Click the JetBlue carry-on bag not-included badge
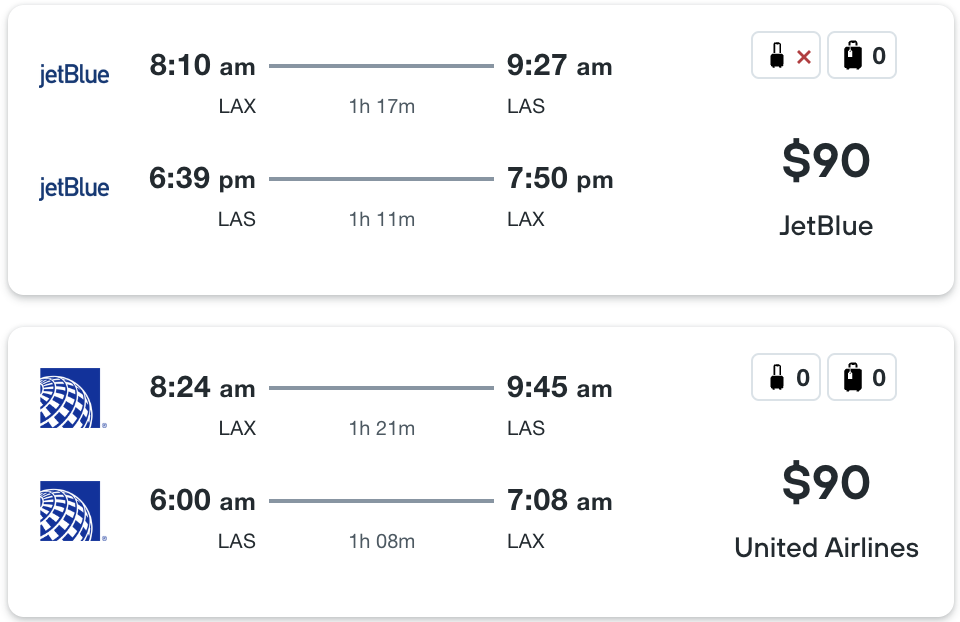Image resolution: width=960 pixels, height=622 pixels. coord(786,55)
